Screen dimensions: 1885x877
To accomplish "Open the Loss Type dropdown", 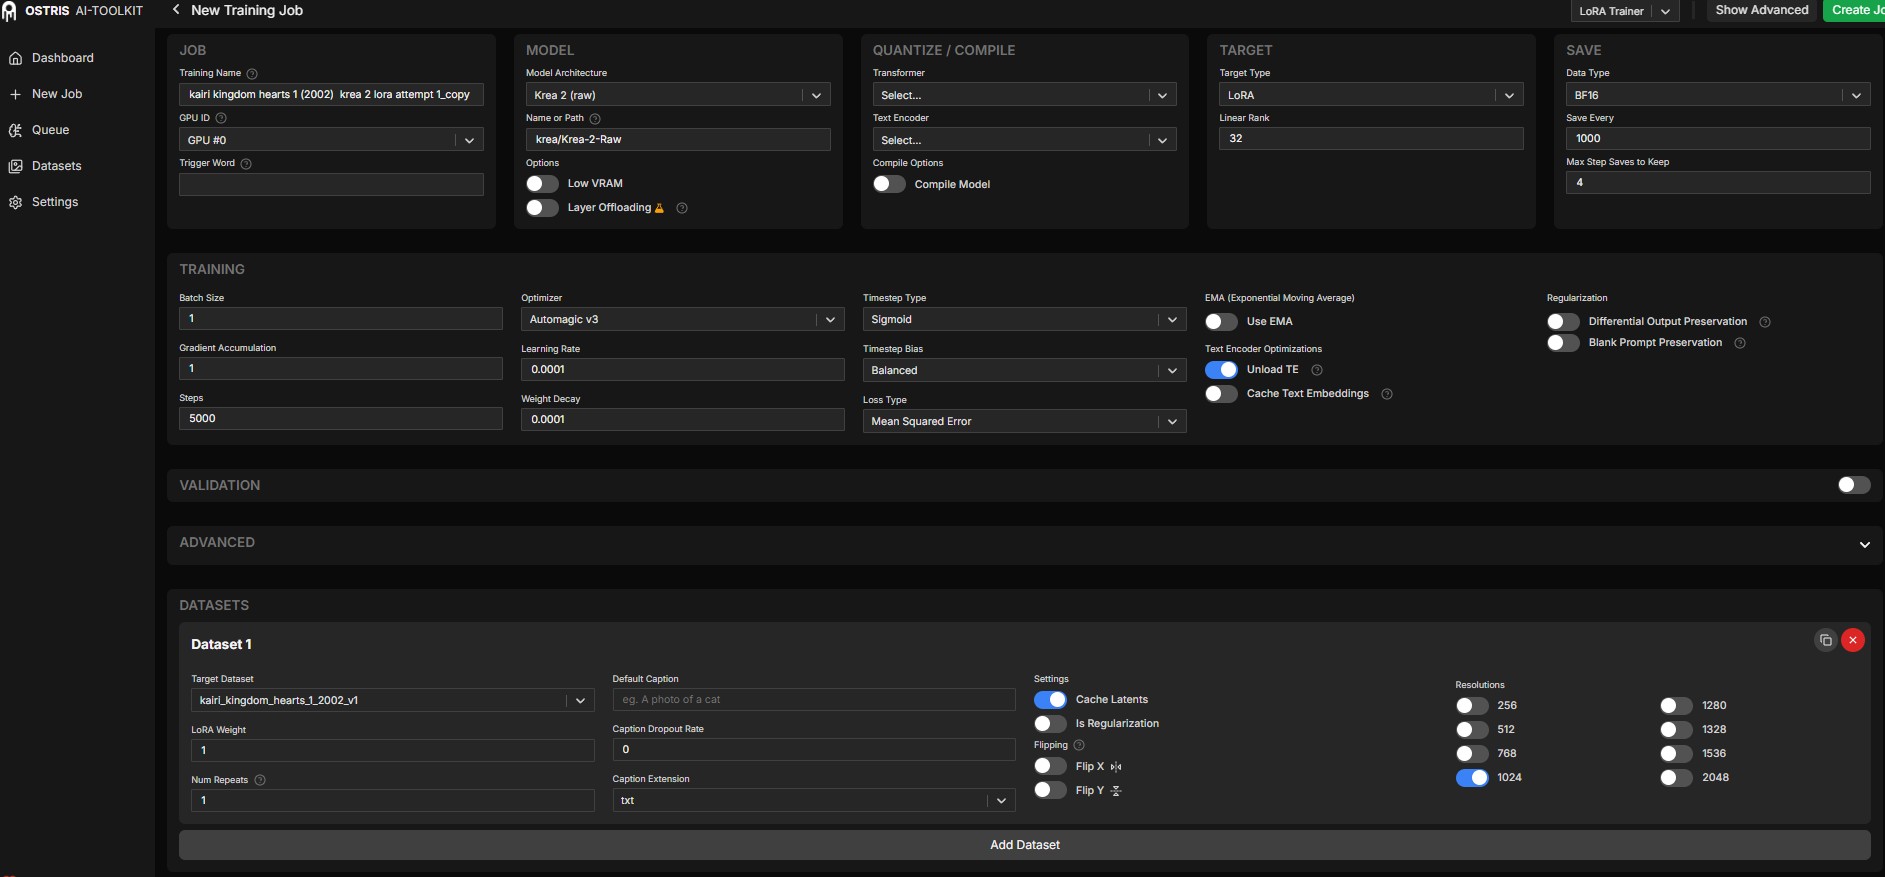I will click(x=1025, y=422).
